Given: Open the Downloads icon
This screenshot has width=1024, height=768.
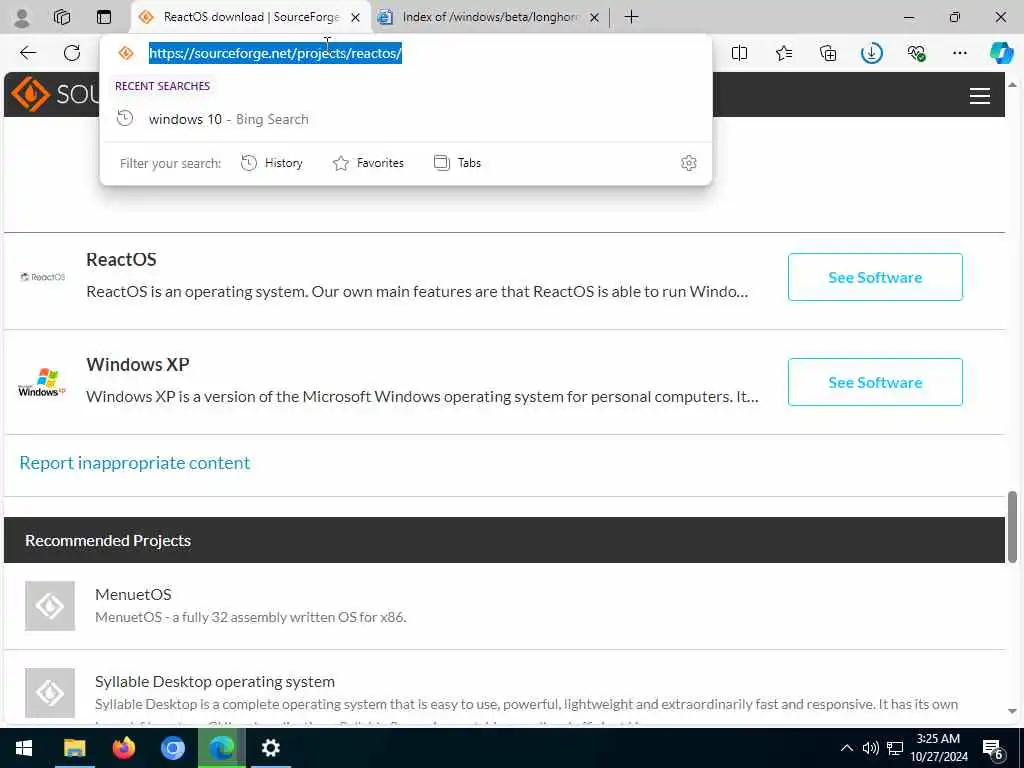Looking at the screenshot, I should click(x=872, y=53).
